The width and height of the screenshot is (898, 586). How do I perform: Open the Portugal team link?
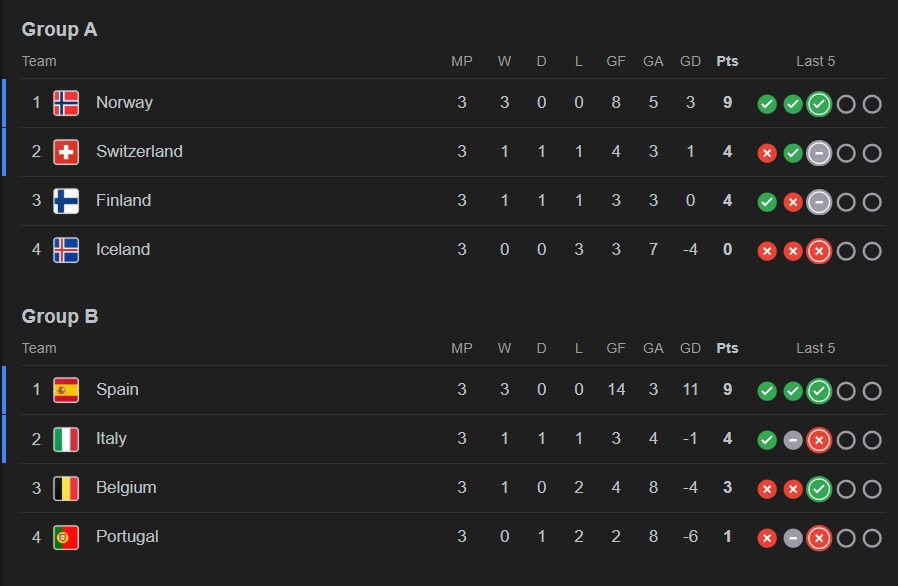pos(127,536)
